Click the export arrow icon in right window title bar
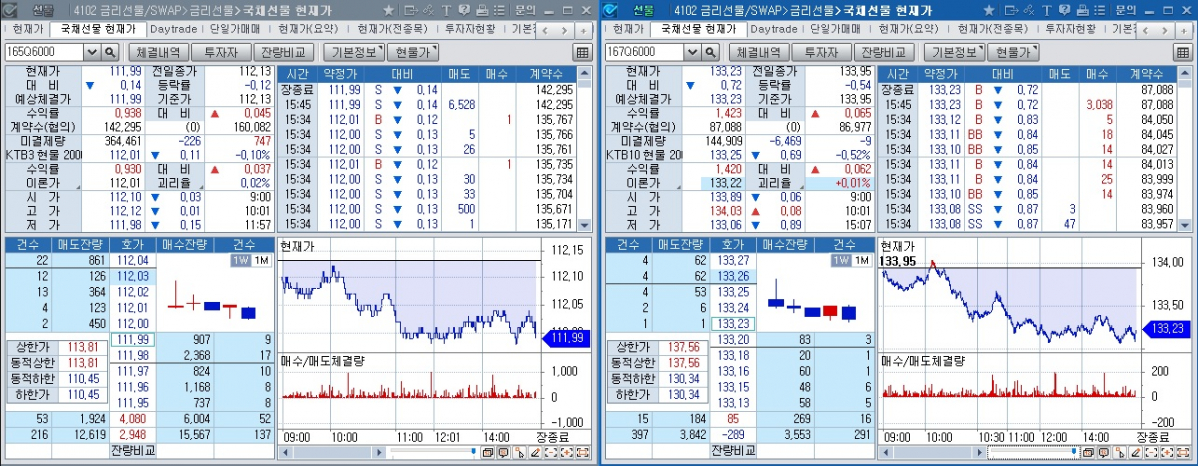Screen dimensions: 1198x466 point(1012,11)
